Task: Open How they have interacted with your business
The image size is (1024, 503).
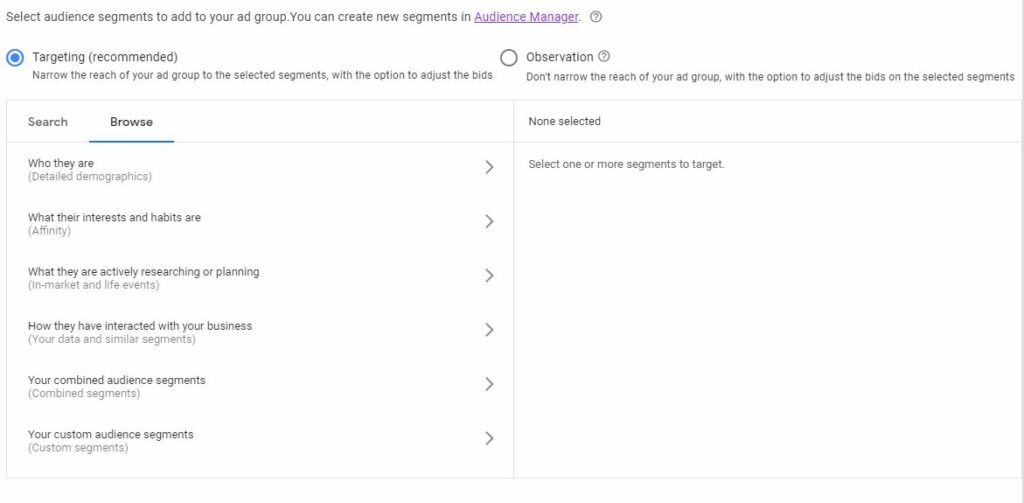Action: pos(140,331)
